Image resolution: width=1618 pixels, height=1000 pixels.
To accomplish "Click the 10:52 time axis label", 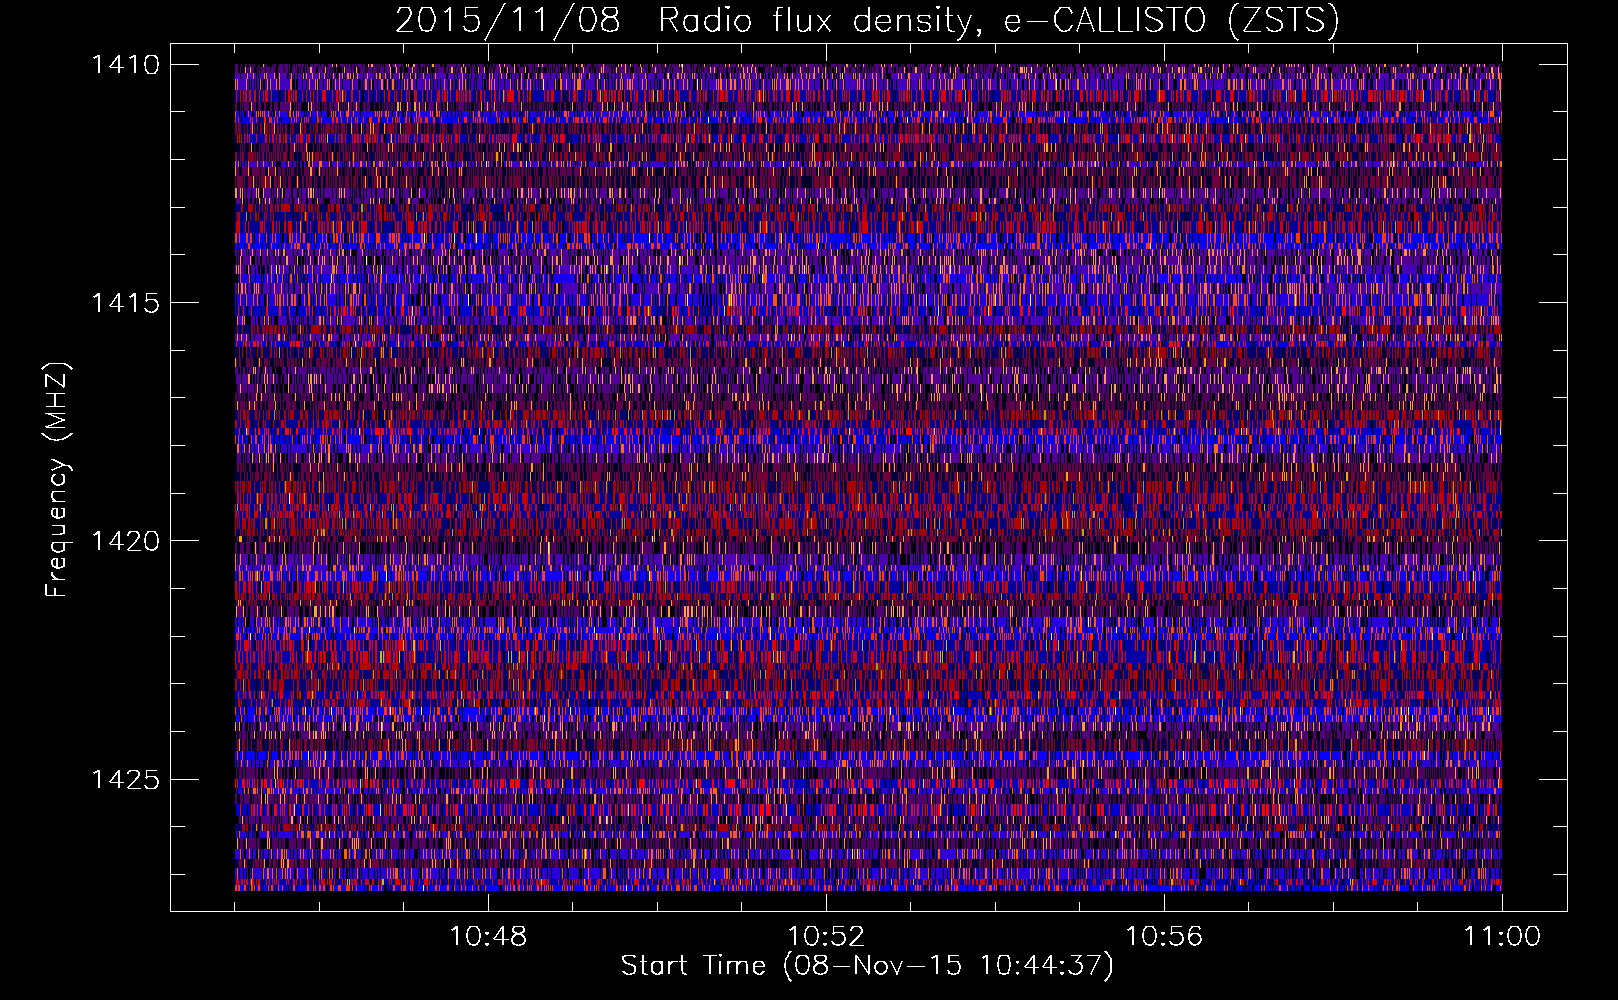I will pyautogui.click(x=826, y=937).
